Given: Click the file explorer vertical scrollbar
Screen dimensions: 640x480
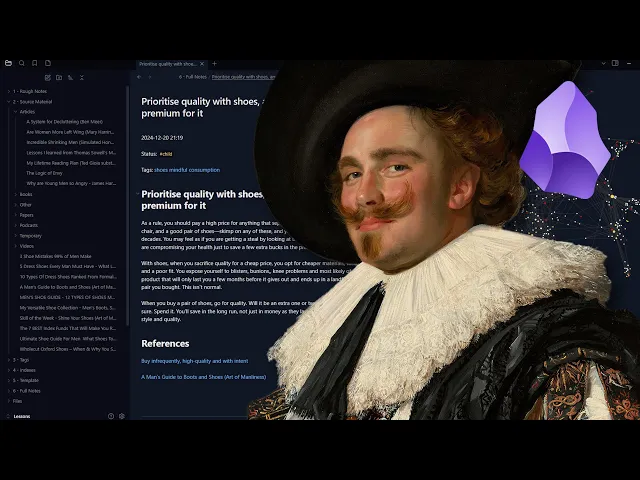Looking at the screenshot, I should point(128,206).
